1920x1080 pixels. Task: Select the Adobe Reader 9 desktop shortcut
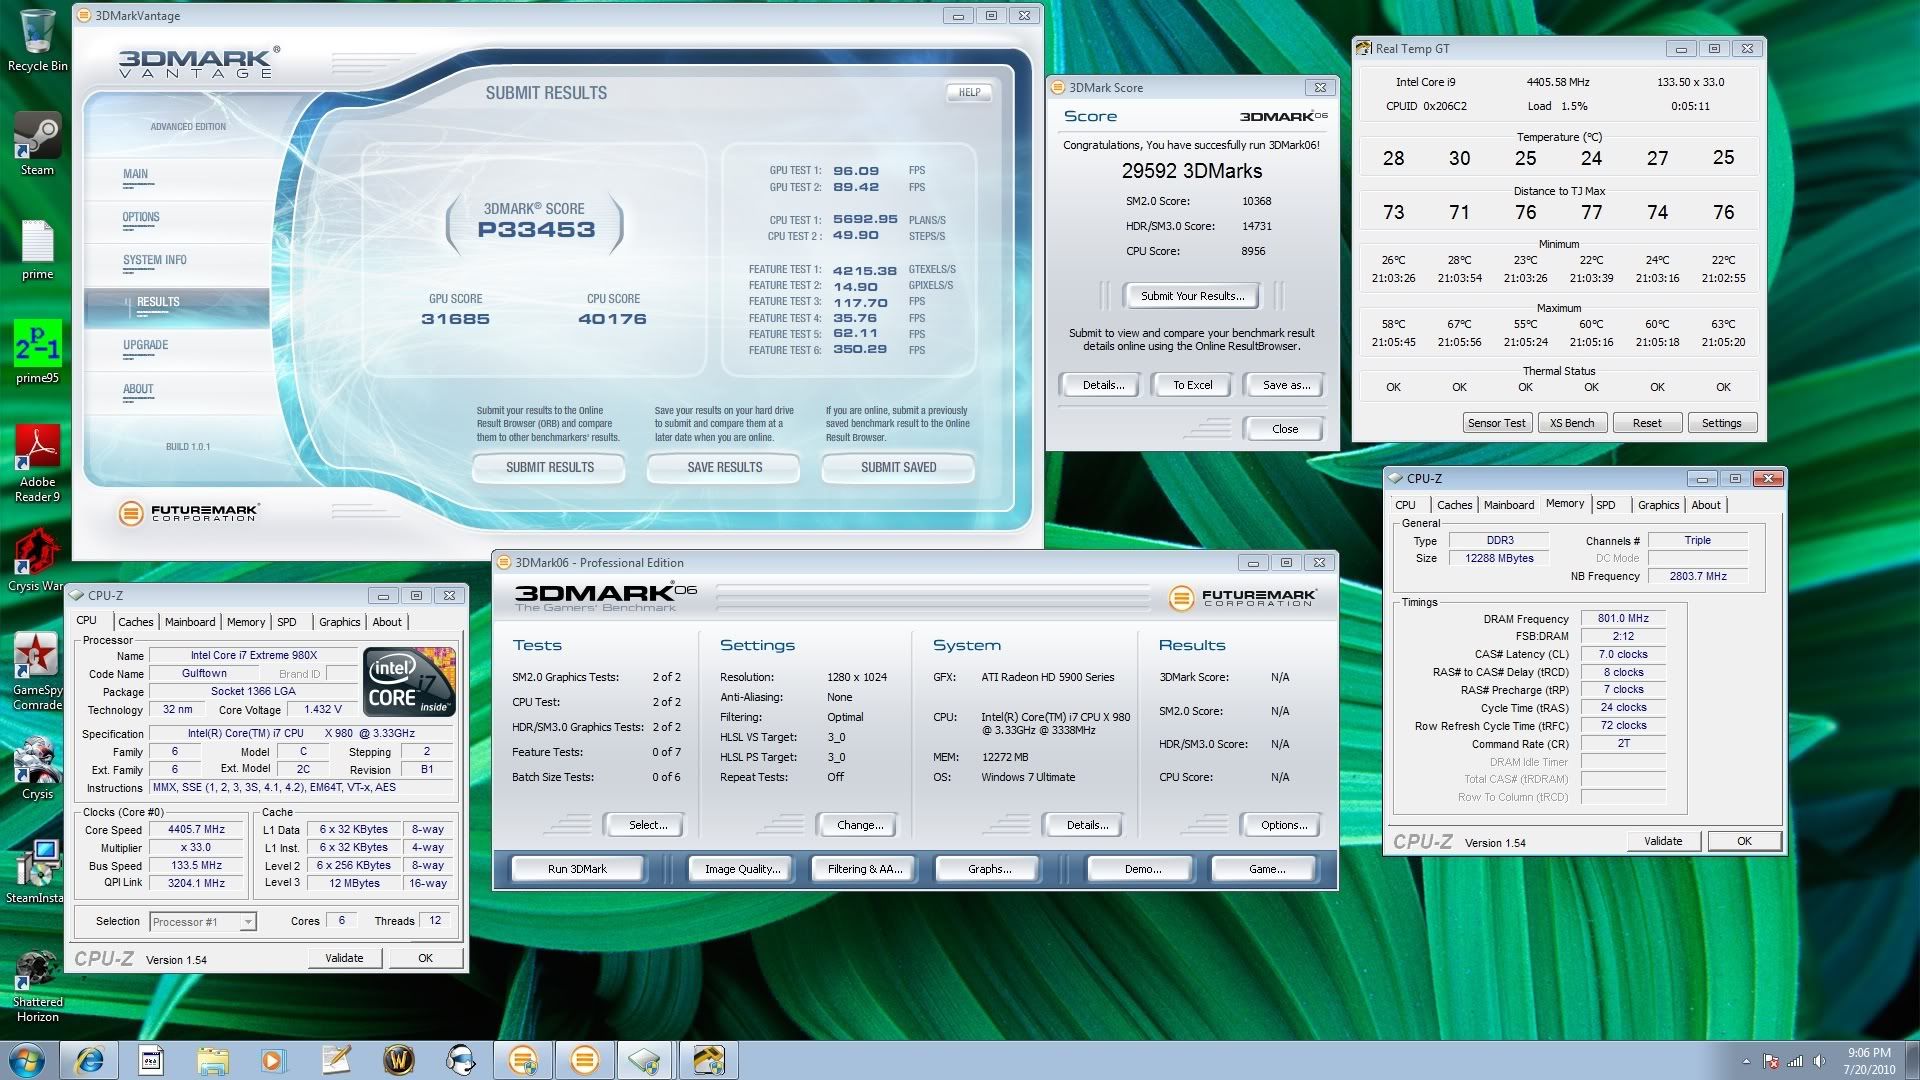pos(37,462)
